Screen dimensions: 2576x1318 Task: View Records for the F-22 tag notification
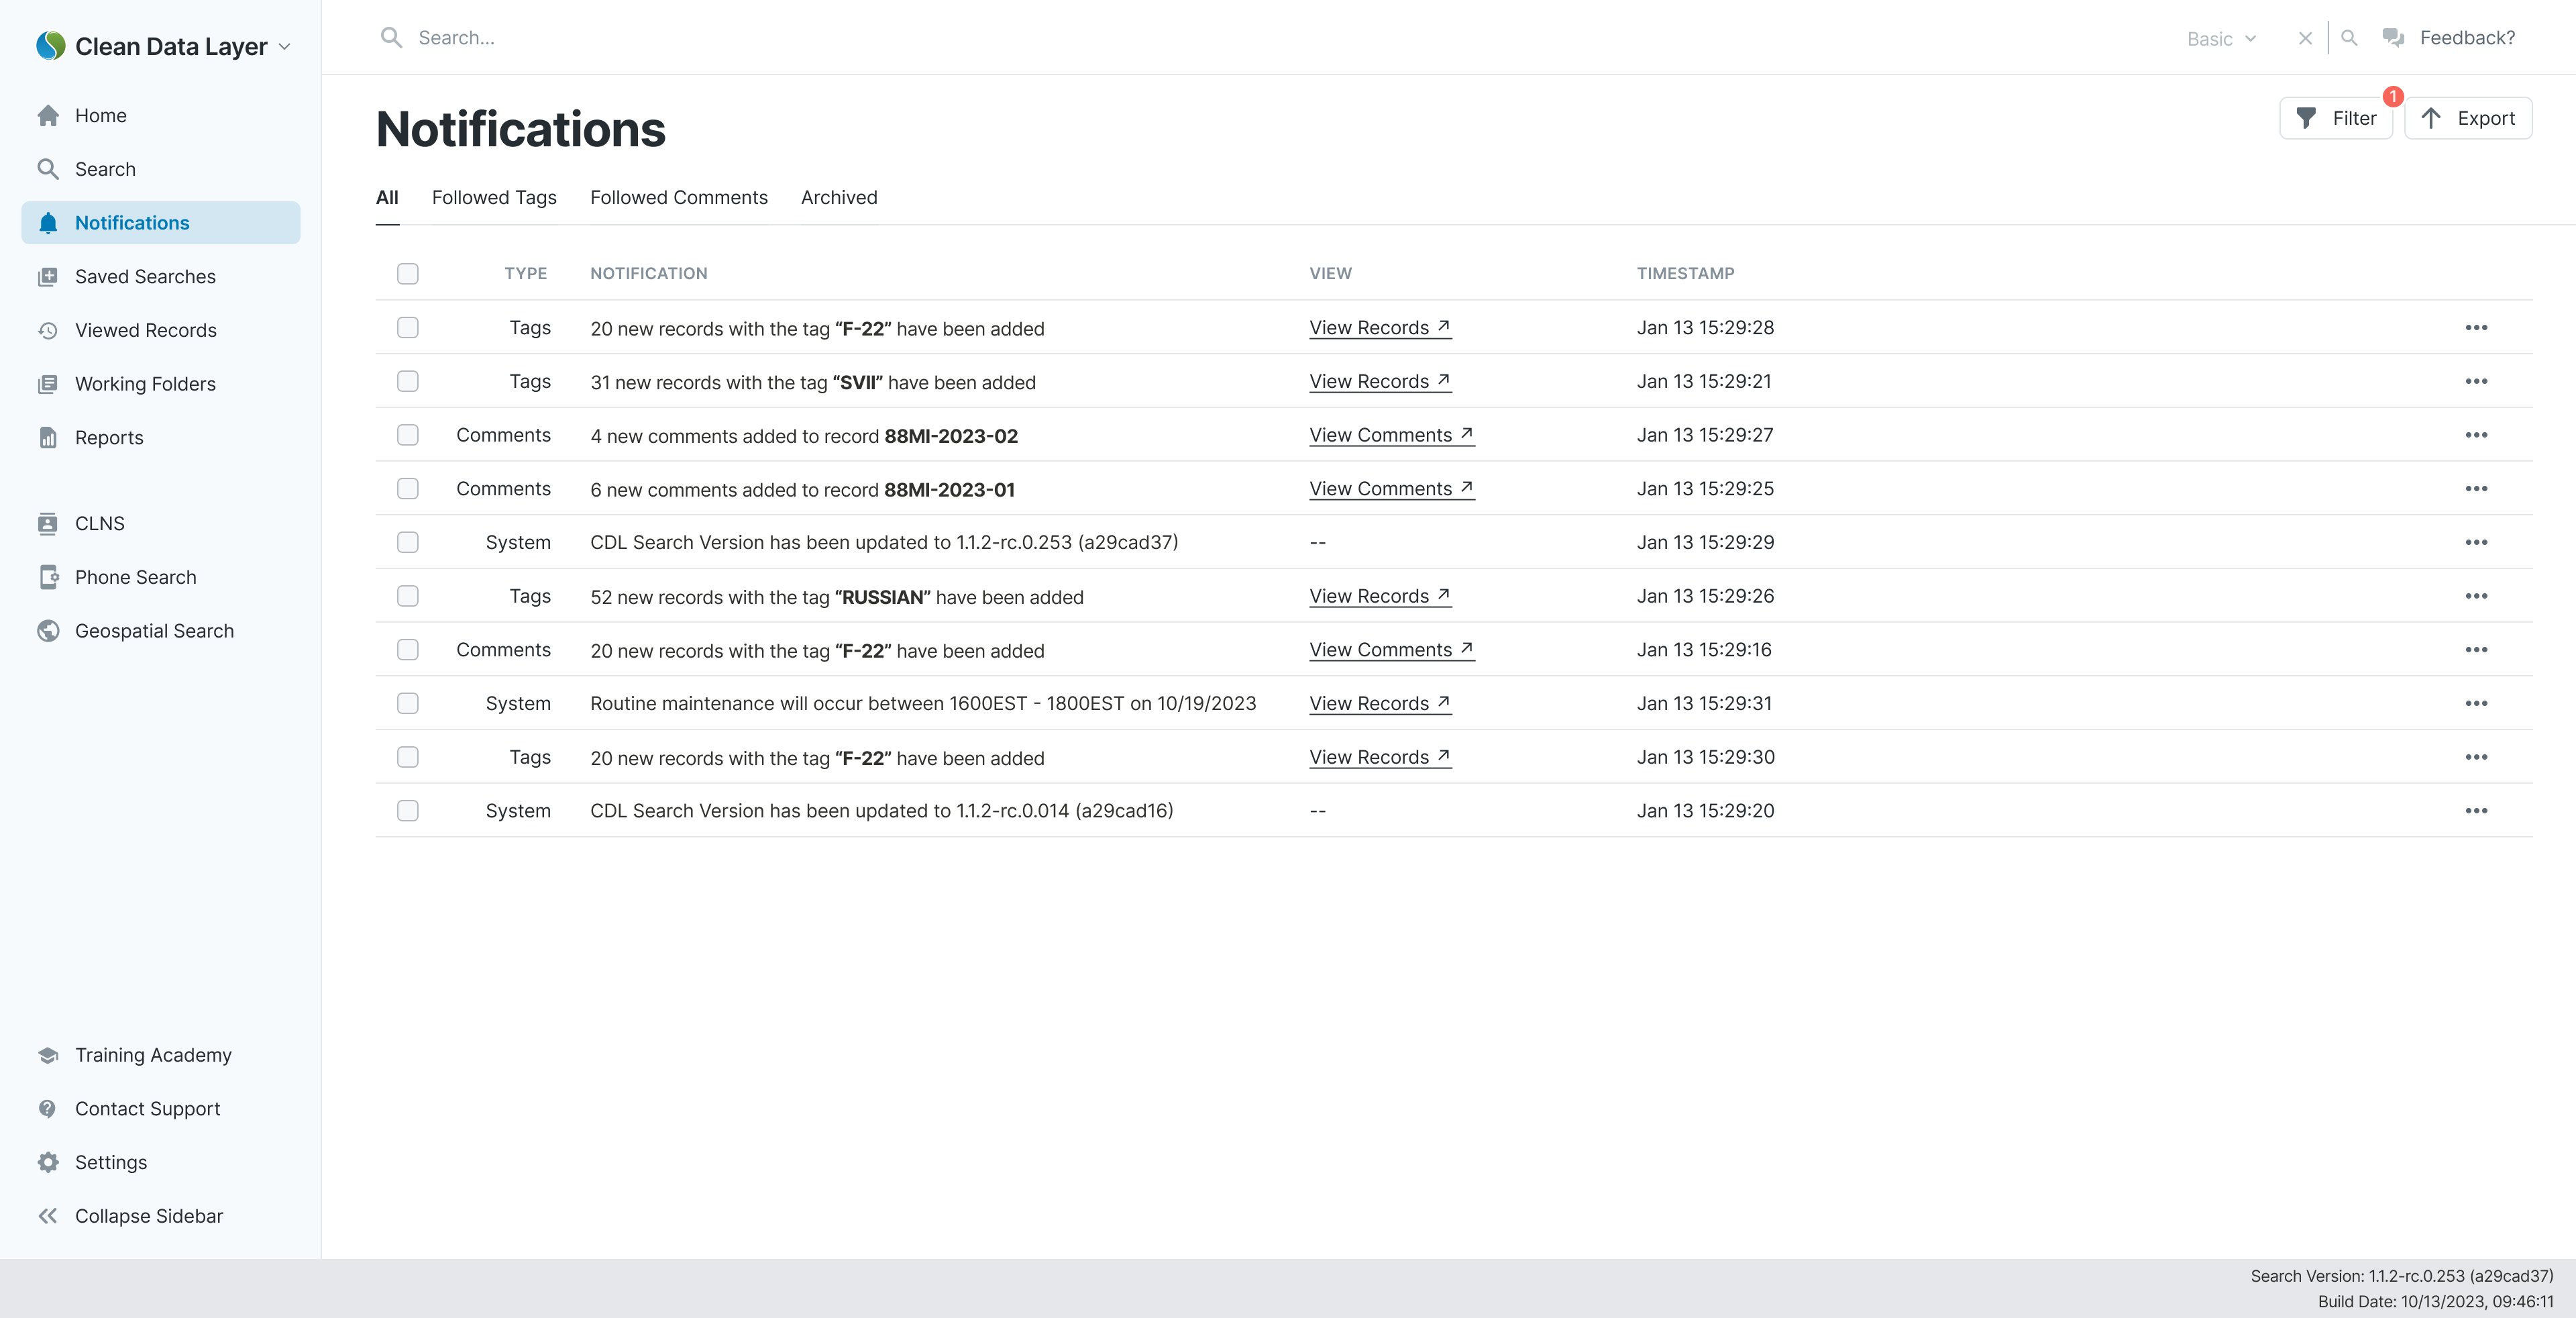pyautogui.click(x=1379, y=328)
